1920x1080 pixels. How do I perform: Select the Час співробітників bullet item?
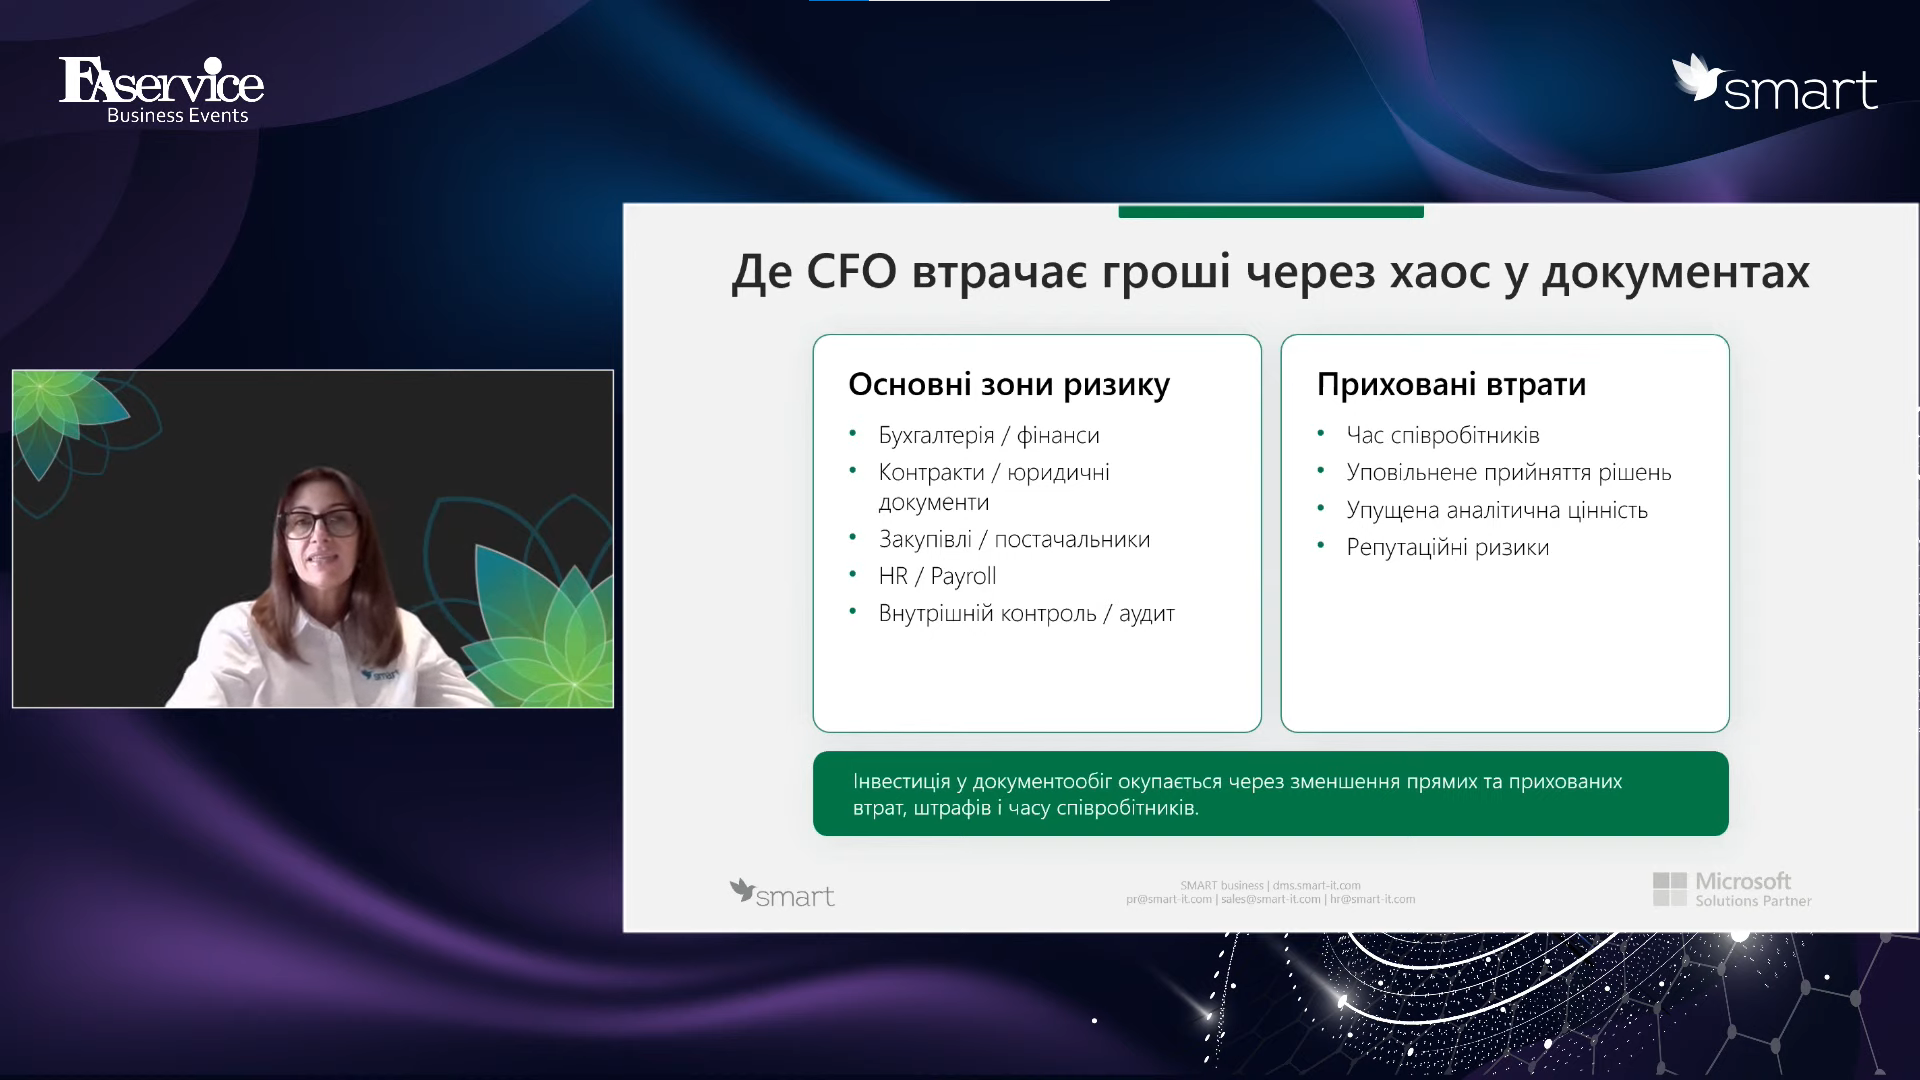(x=1442, y=435)
